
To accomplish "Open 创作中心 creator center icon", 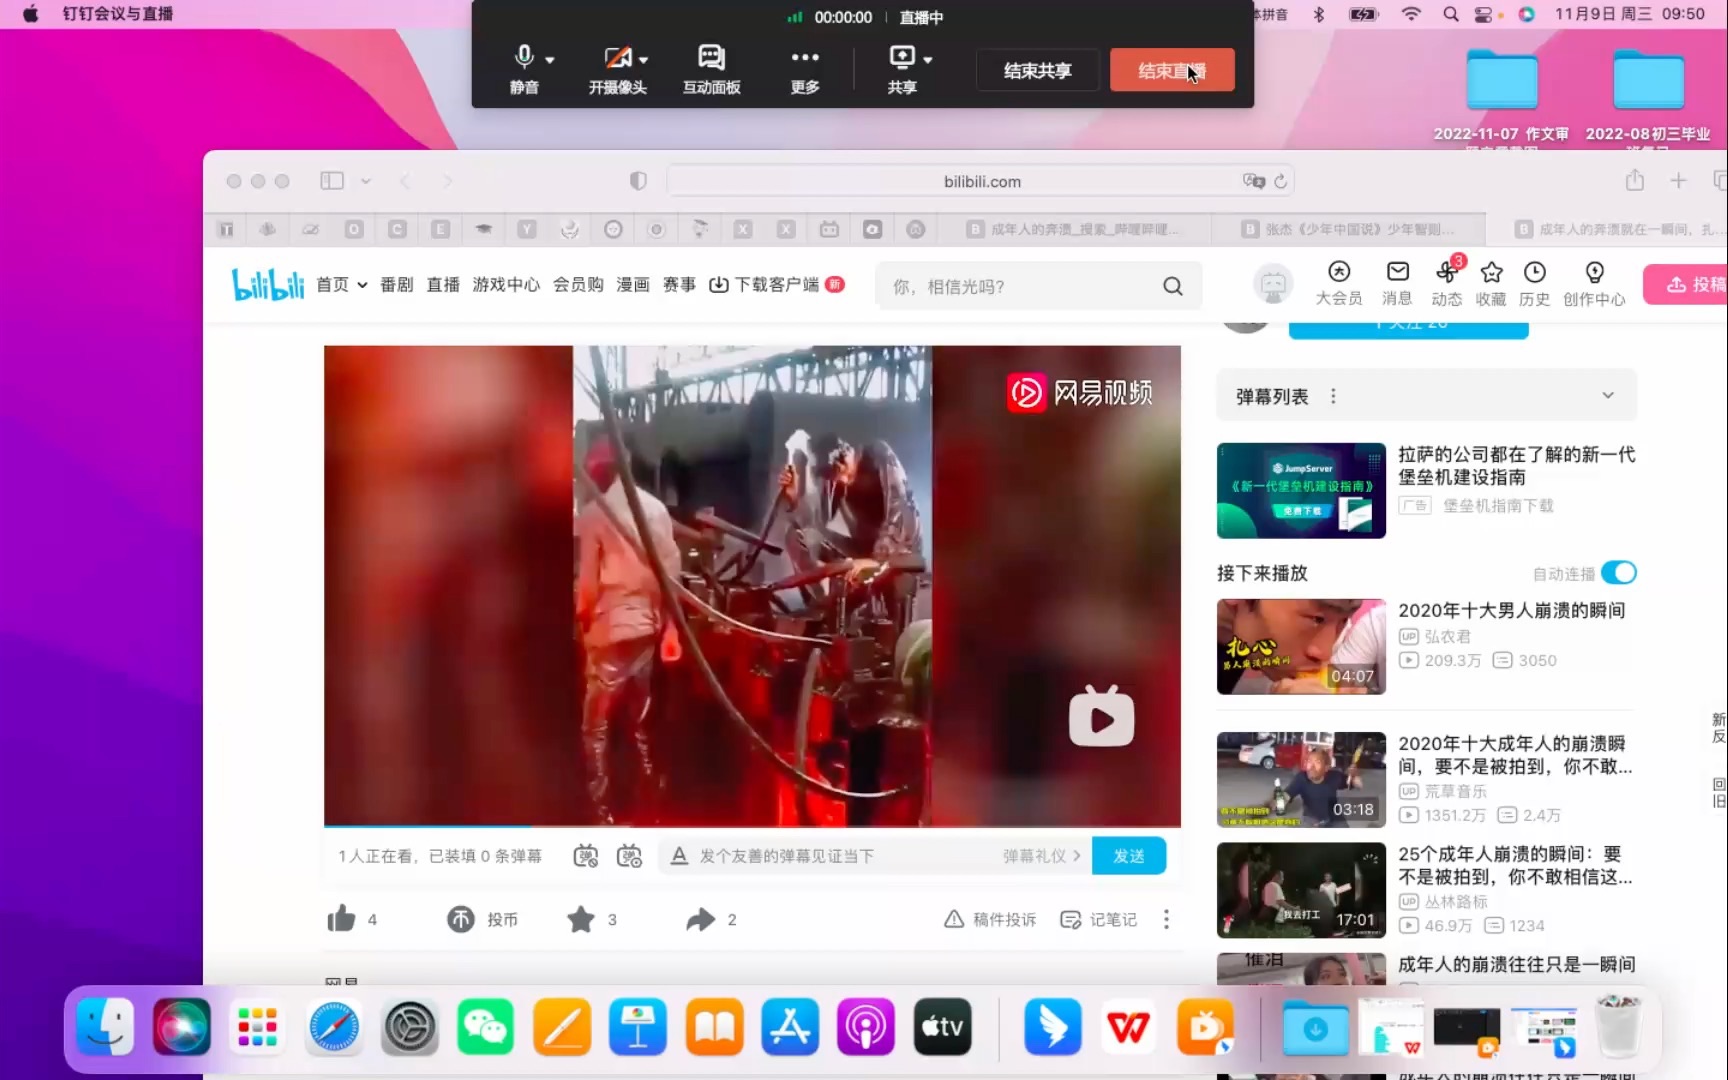I will [x=1594, y=284].
